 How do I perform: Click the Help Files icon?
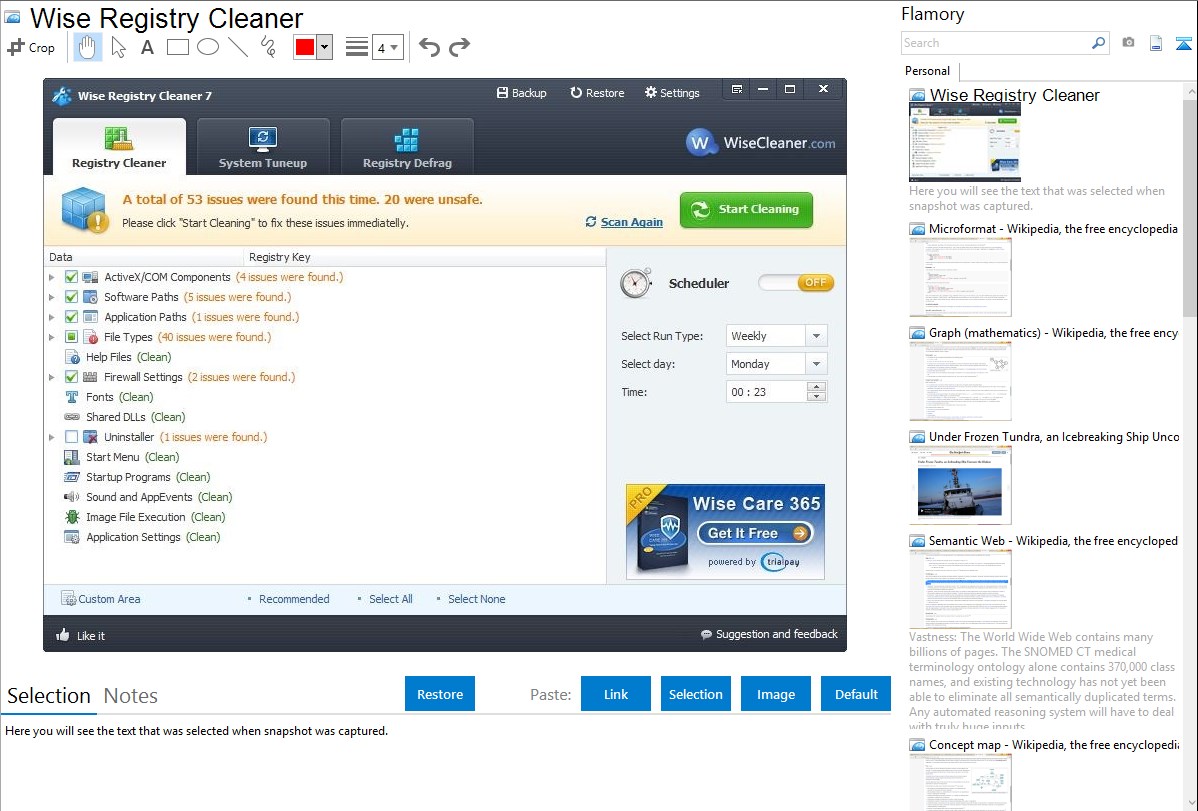point(72,357)
